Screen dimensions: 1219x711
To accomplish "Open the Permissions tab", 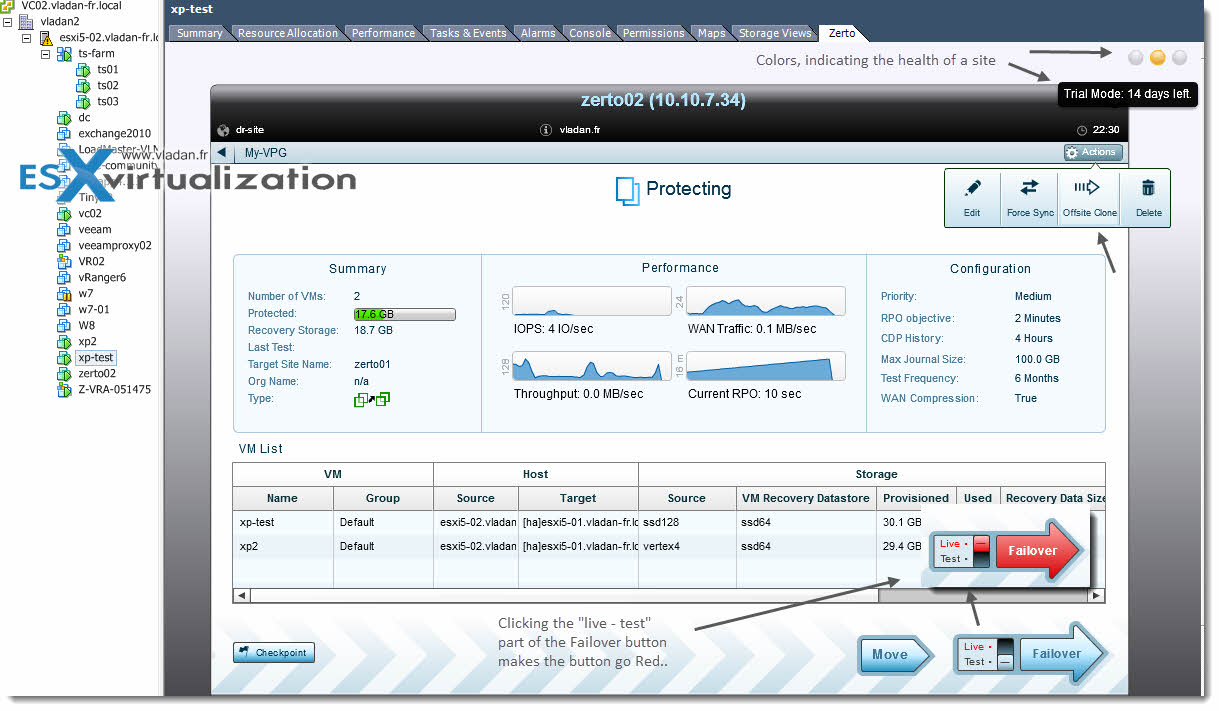I will point(653,33).
